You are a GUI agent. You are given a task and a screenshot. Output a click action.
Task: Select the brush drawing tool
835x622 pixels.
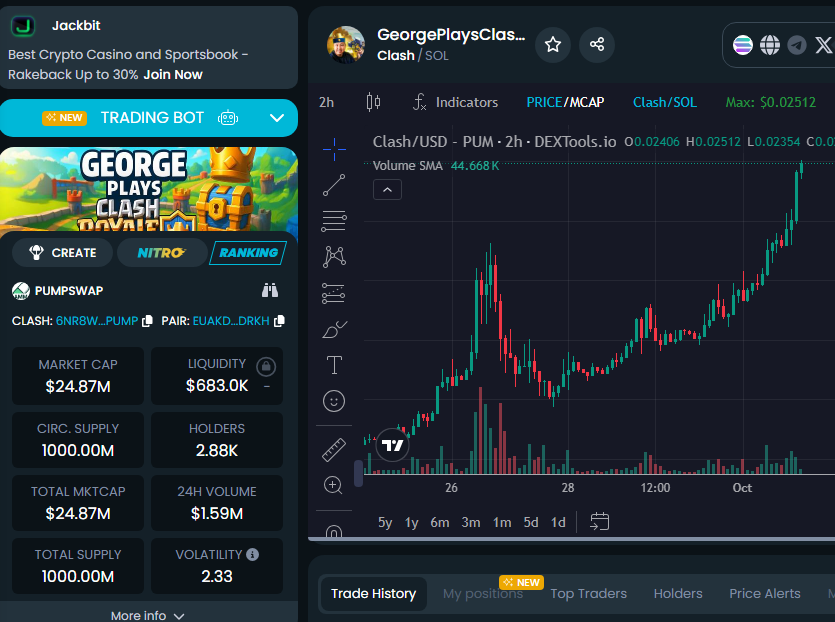pyautogui.click(x=334, y=330)
